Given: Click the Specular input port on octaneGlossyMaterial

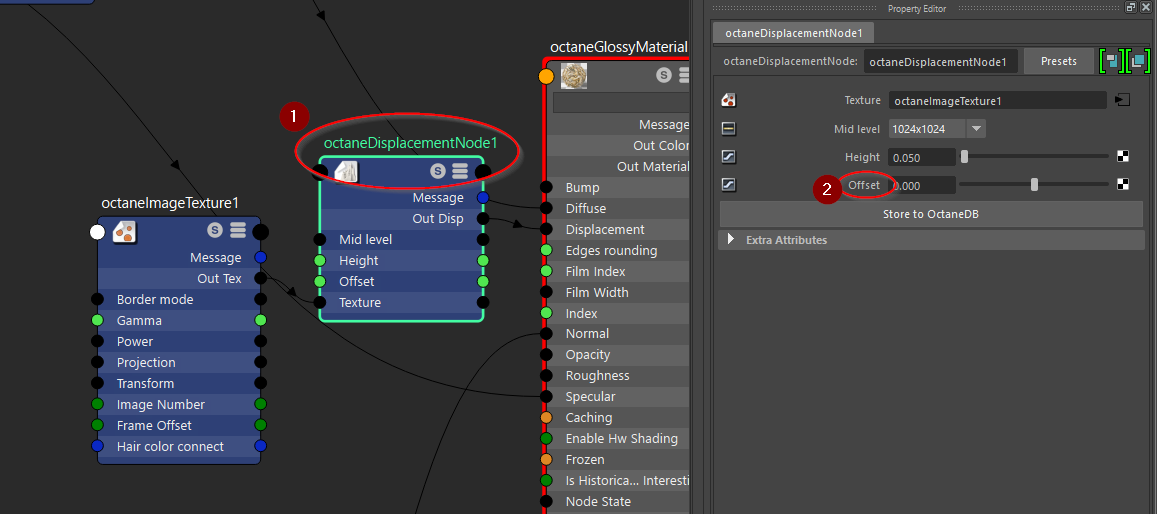Looking at the screenshot, I should pos(546,397).
